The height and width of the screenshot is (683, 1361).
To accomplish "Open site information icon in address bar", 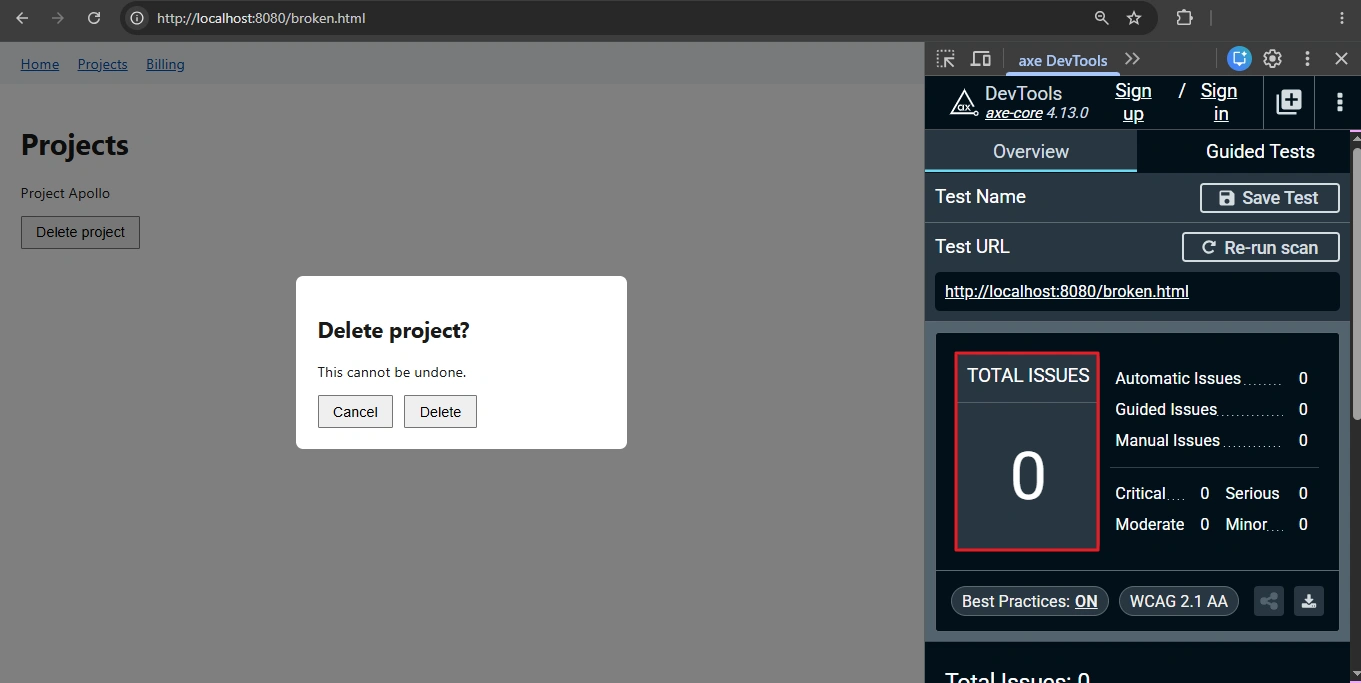I will click(x=138, y=18).
